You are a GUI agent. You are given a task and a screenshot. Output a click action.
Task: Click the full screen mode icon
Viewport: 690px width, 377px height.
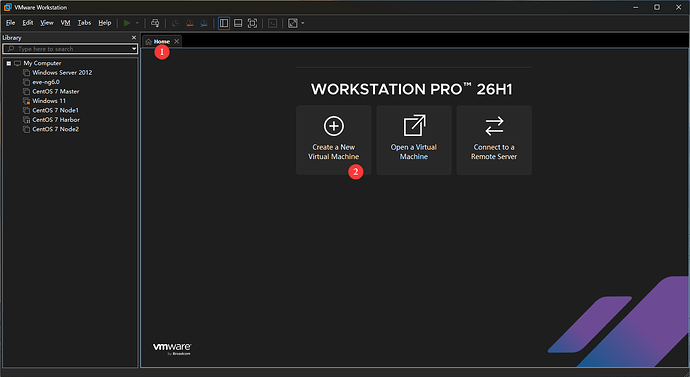tap(252, 23)
